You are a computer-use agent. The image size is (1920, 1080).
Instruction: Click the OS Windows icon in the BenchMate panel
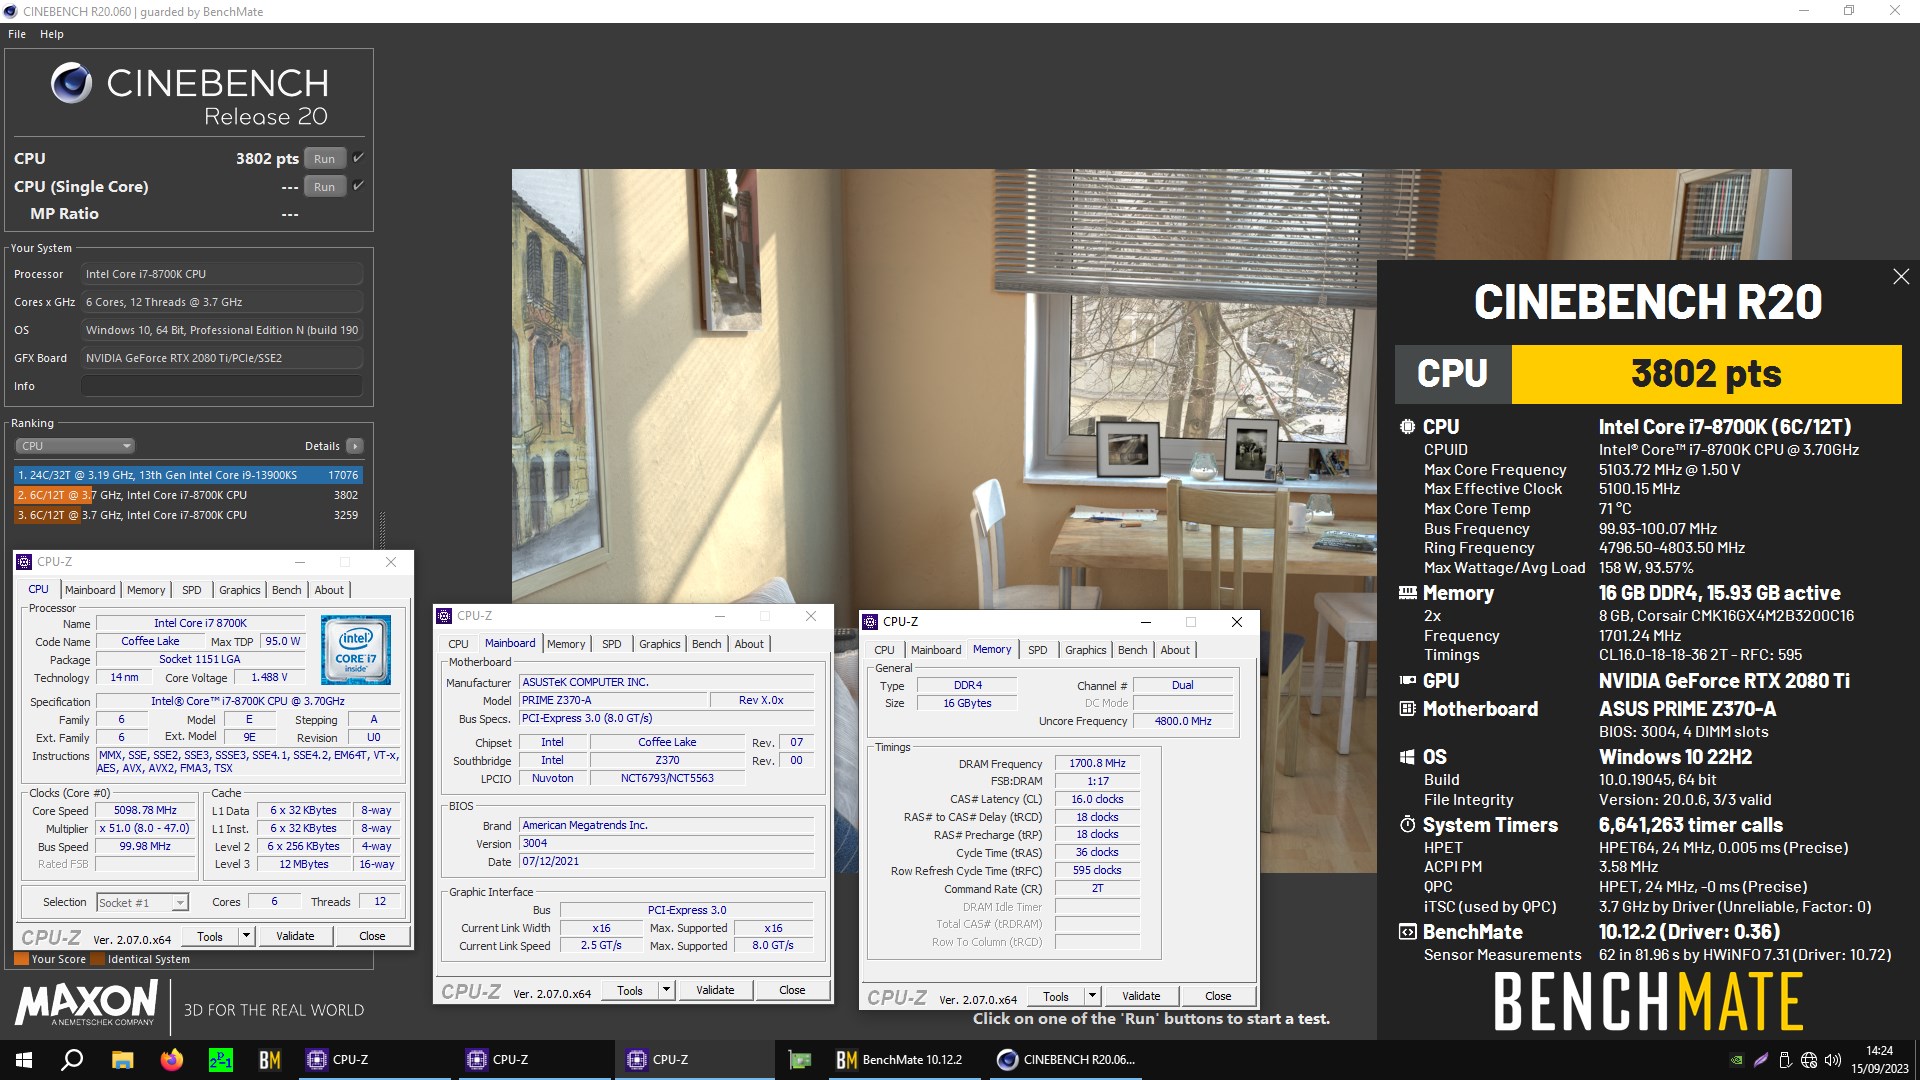1407,757
